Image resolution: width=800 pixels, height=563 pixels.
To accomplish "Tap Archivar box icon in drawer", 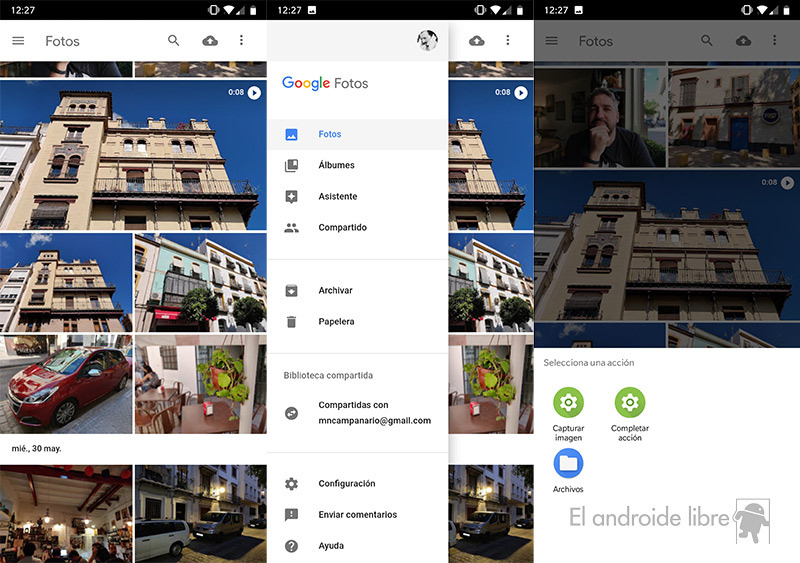I will tap(291, 290).
